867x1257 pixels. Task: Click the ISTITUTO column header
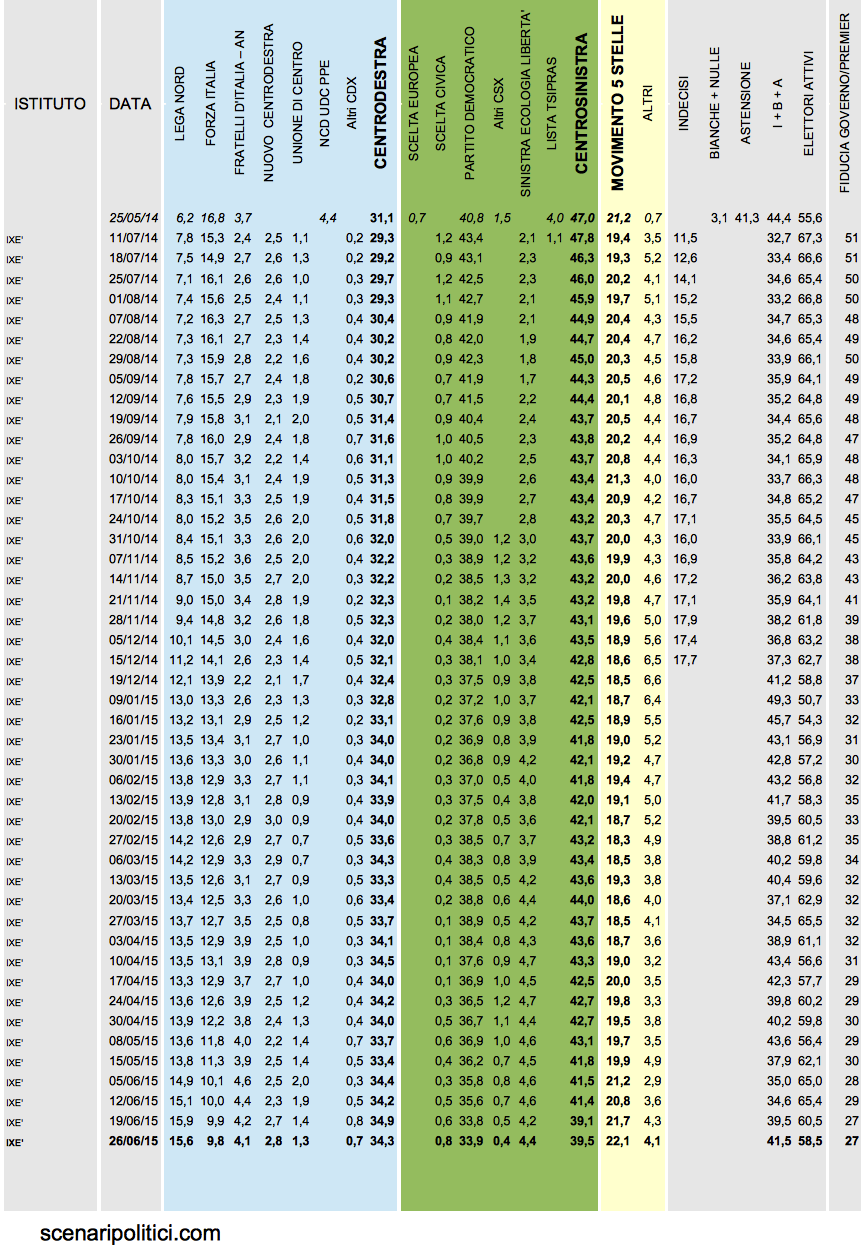point(50,104)
